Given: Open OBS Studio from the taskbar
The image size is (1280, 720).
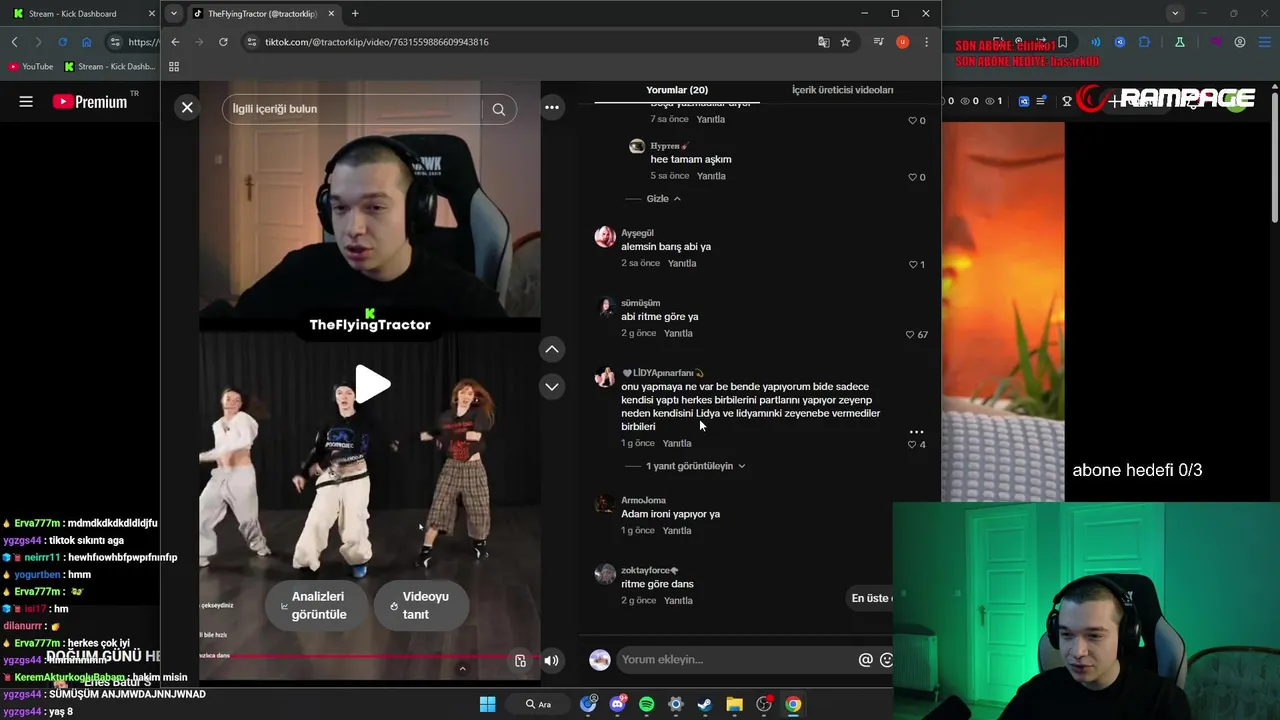Looking at the screenshot, I should click(764, 704).
